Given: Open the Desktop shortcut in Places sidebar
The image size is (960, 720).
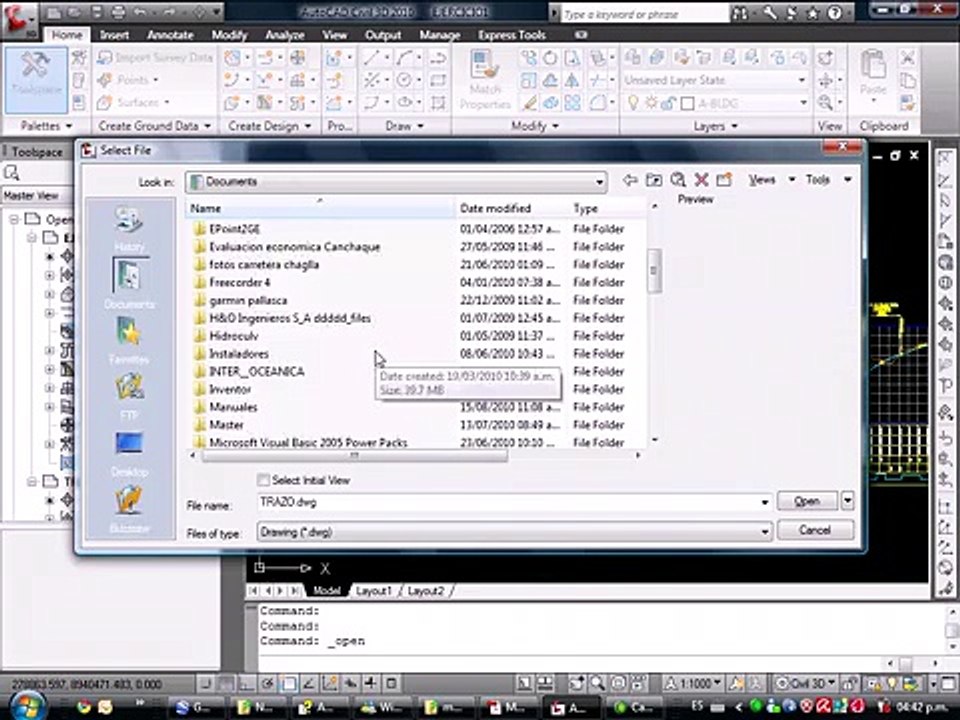Looking at the screenshot, I should coord(129,452).
